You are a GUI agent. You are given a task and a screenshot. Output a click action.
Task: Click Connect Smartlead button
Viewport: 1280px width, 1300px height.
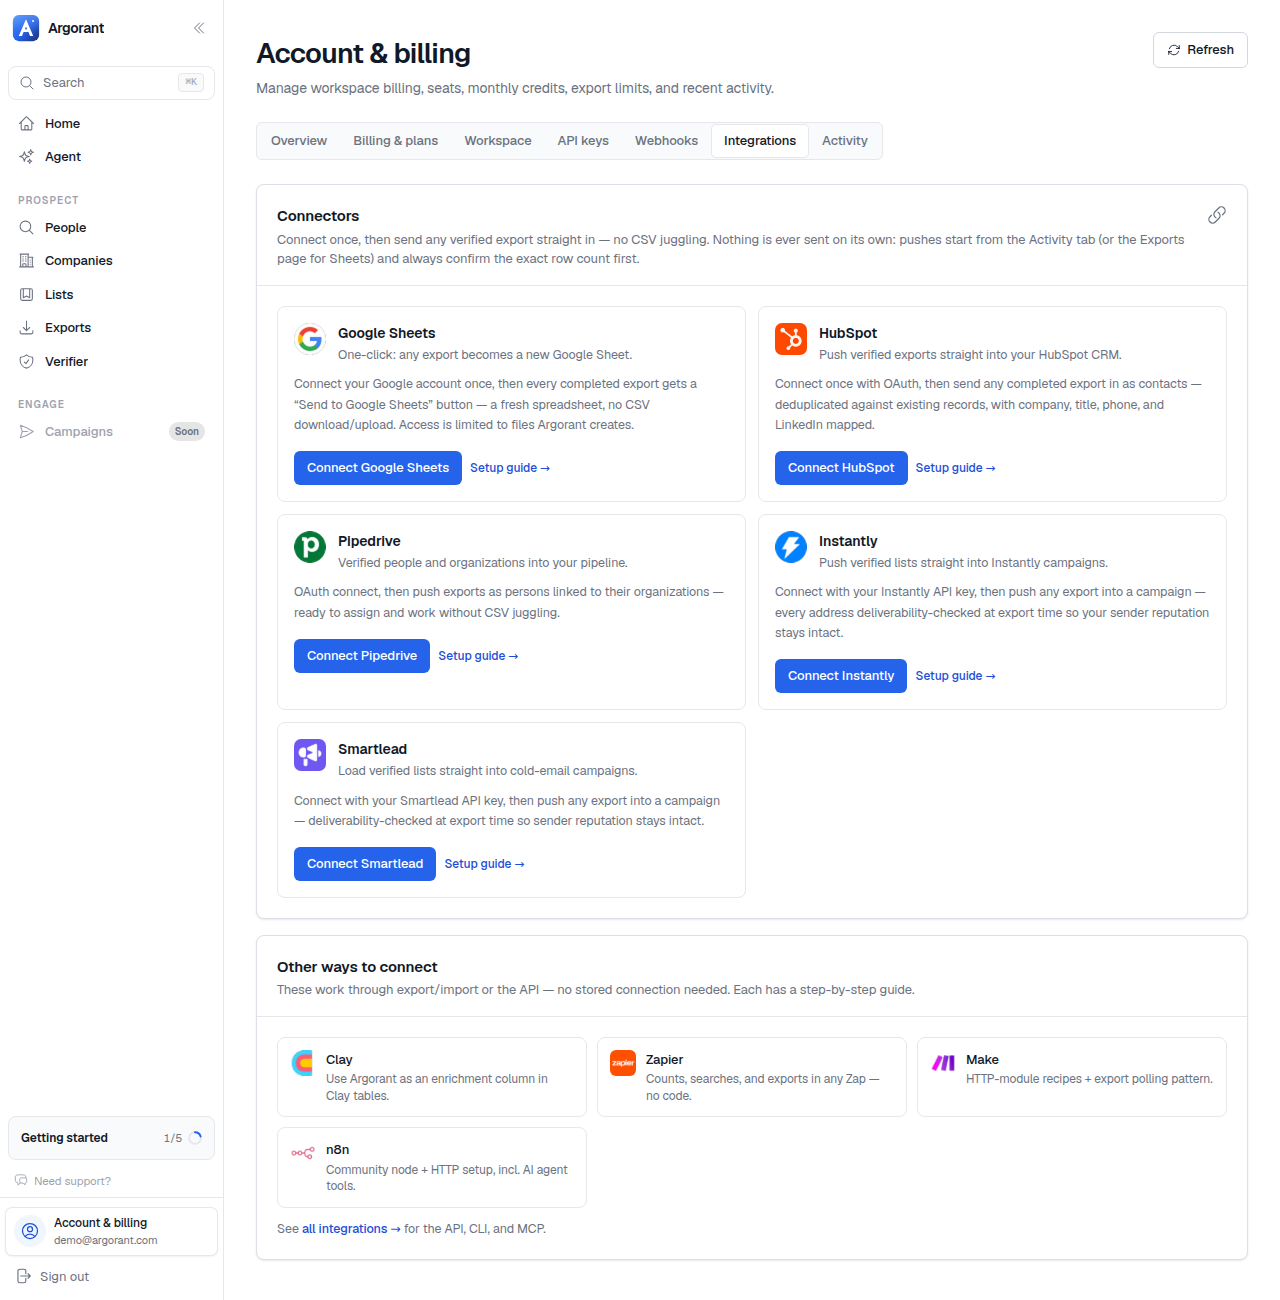365,864
